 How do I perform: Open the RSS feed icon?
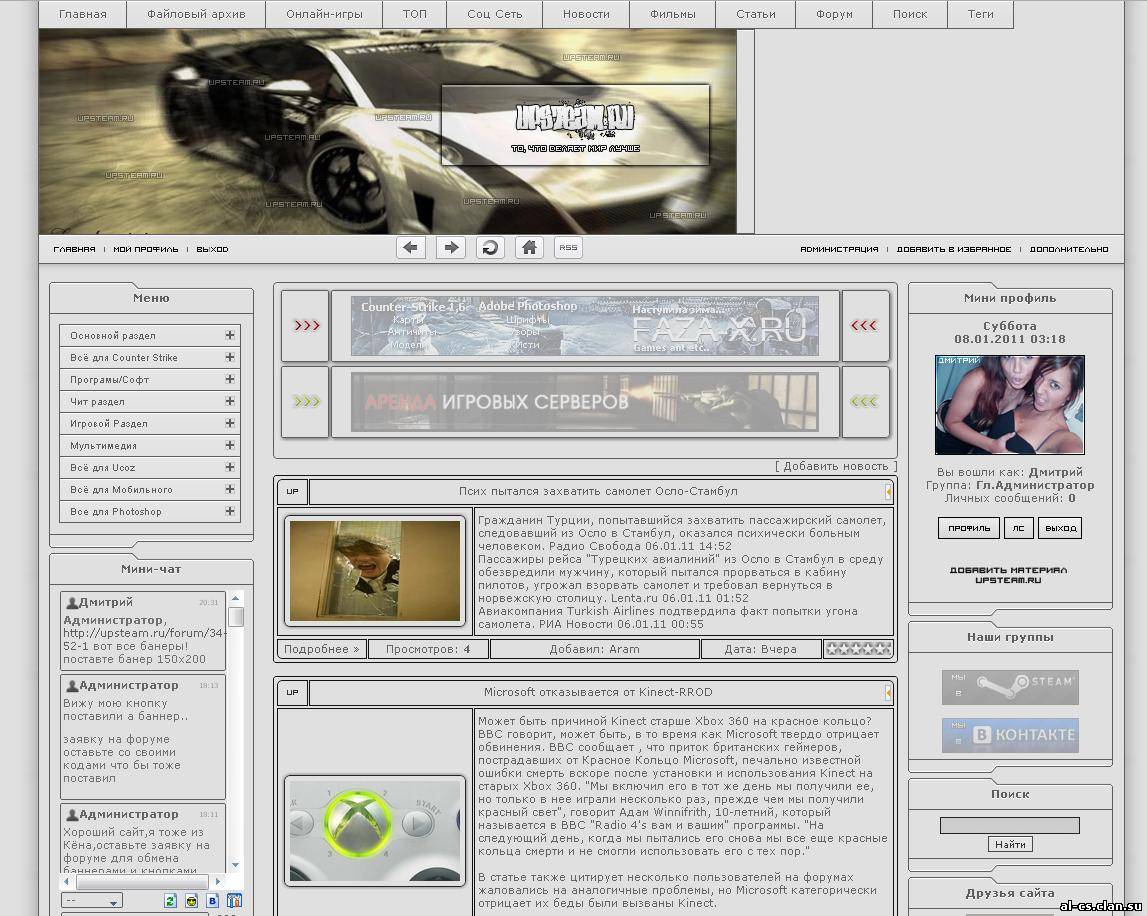(568, 248)
